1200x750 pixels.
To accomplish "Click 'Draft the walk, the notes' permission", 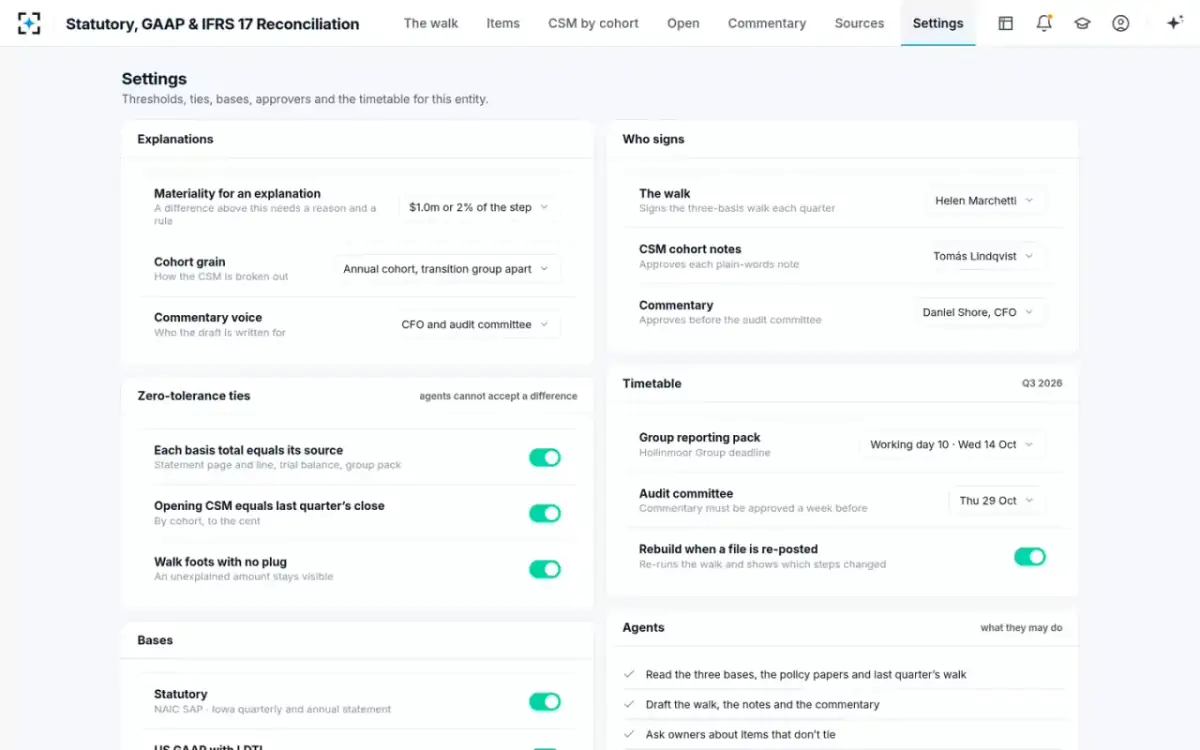I will tap(763, 705).
